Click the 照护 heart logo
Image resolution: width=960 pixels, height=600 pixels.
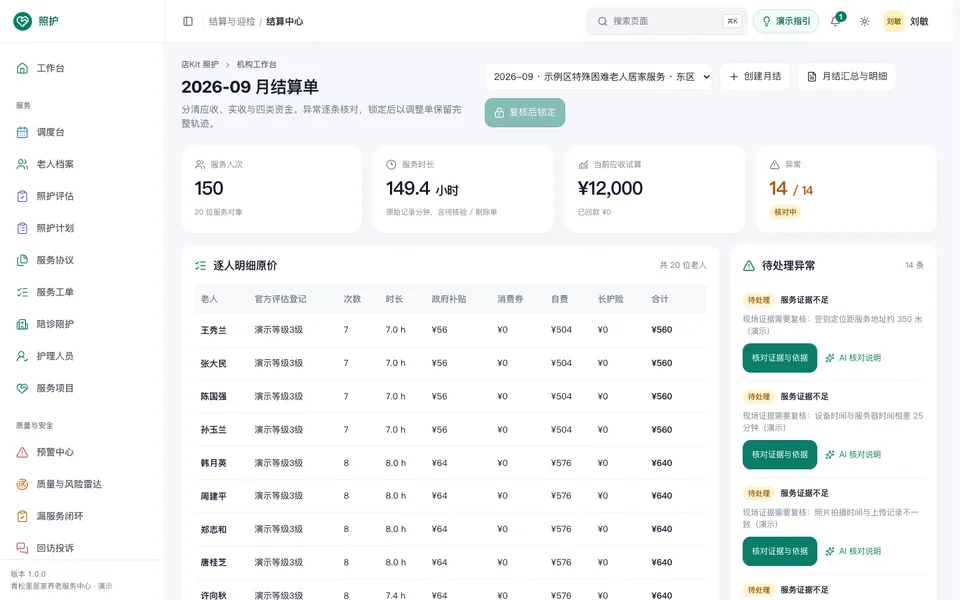pyautogui.click(x=23, y=21)
